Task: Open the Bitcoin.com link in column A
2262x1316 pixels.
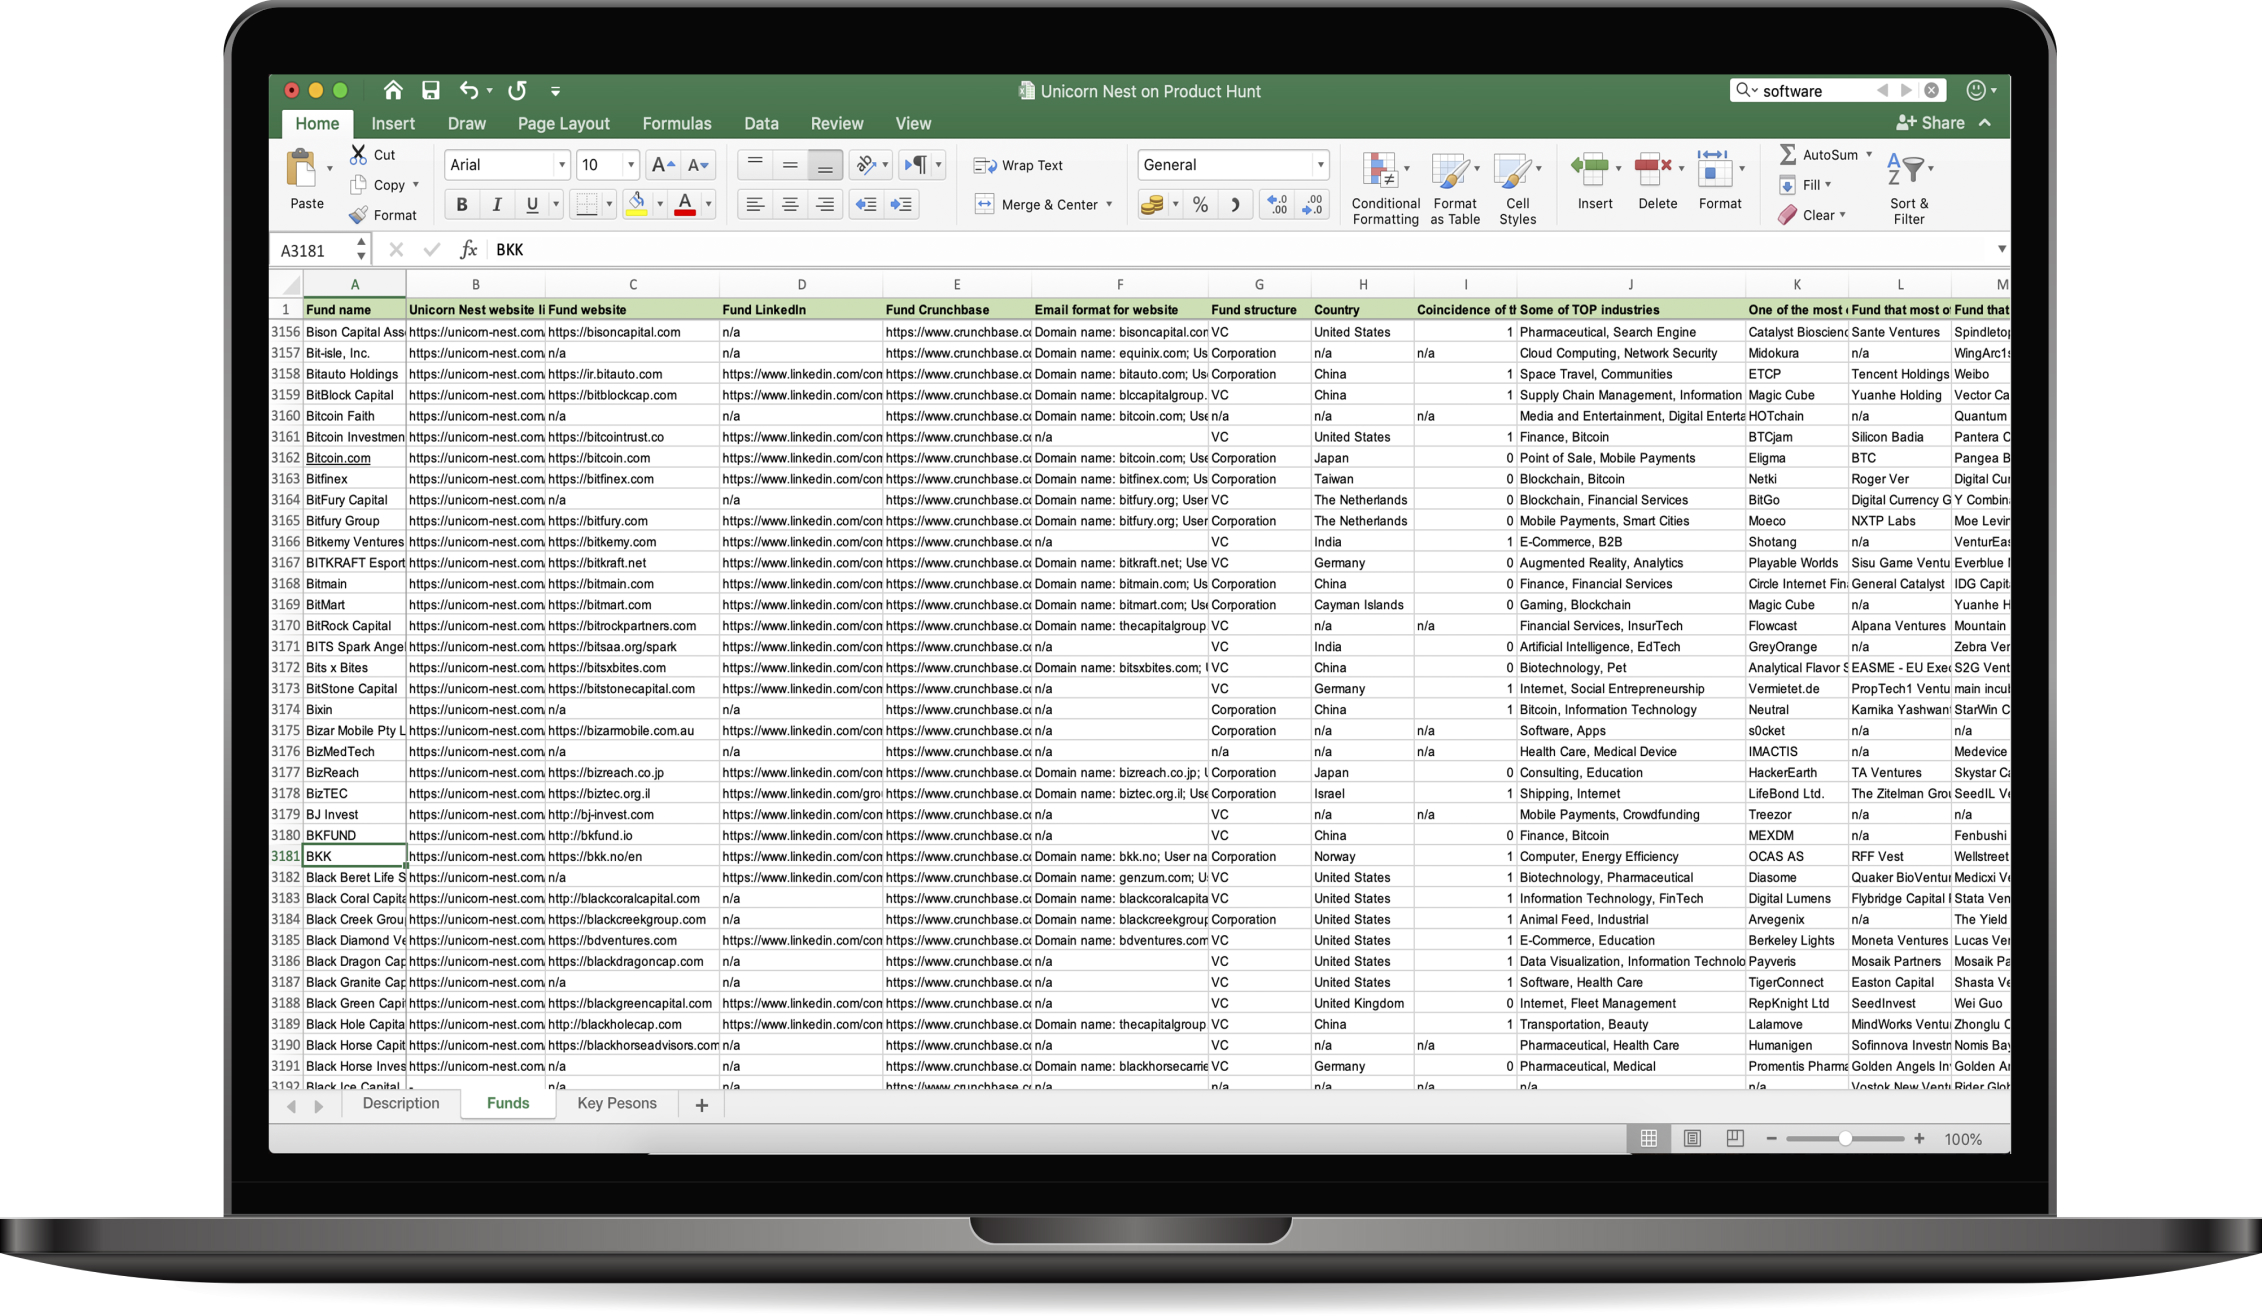Action: coord(338,458)
